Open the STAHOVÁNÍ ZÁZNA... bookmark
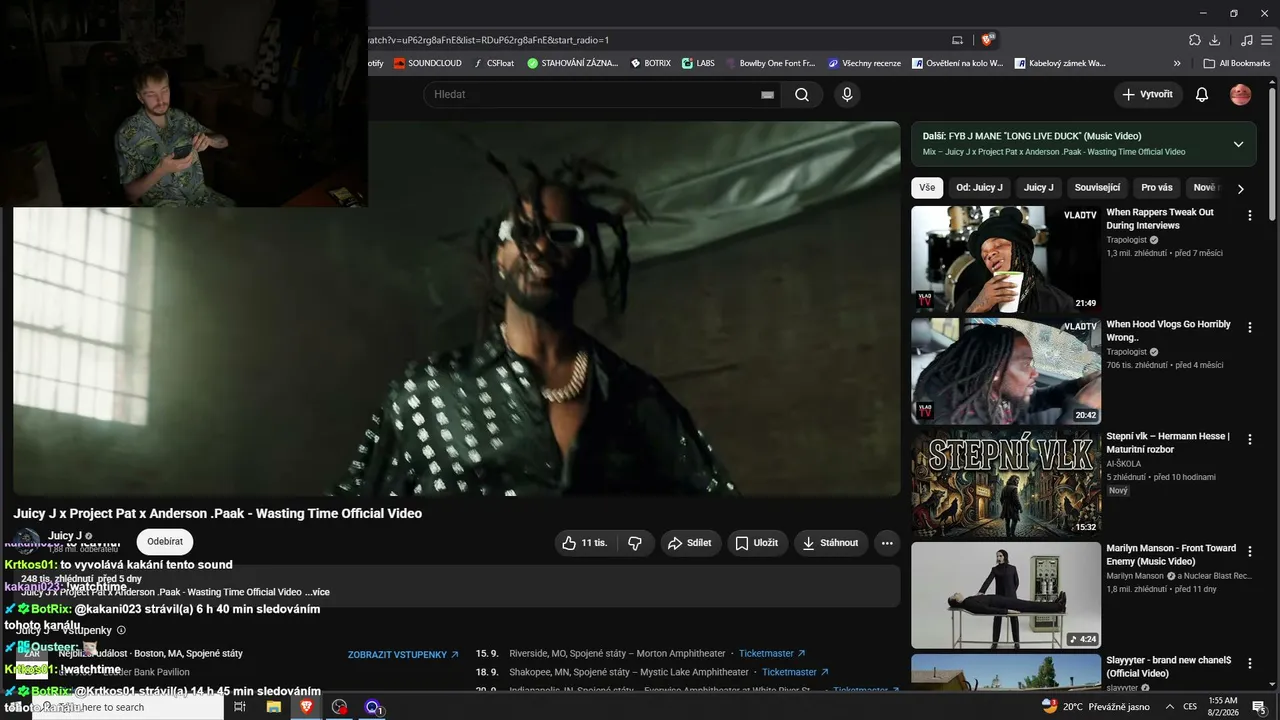 point(572,63)
